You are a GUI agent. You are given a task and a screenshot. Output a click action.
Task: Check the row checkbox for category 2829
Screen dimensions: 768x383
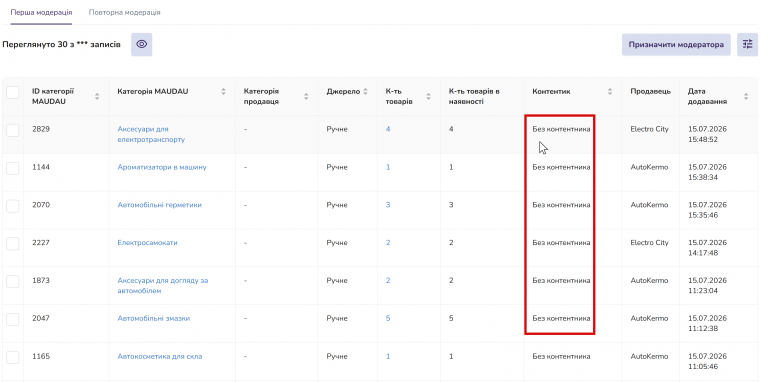point(13,130)
